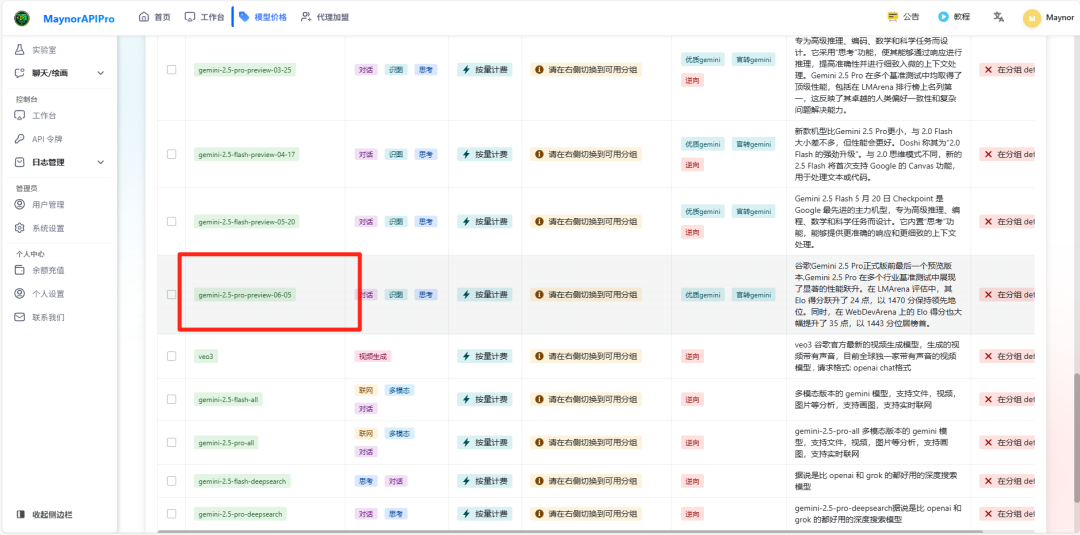Open the 教程 menu item
Viewport: 1080px width, 535px height.
(x=953, y=17)
